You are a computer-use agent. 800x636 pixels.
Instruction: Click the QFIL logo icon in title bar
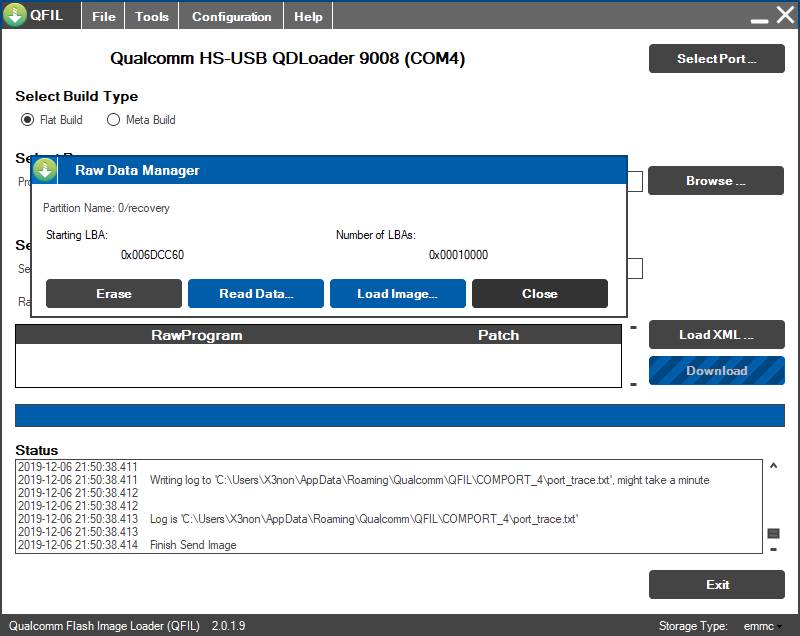click(x=15, y=15)
